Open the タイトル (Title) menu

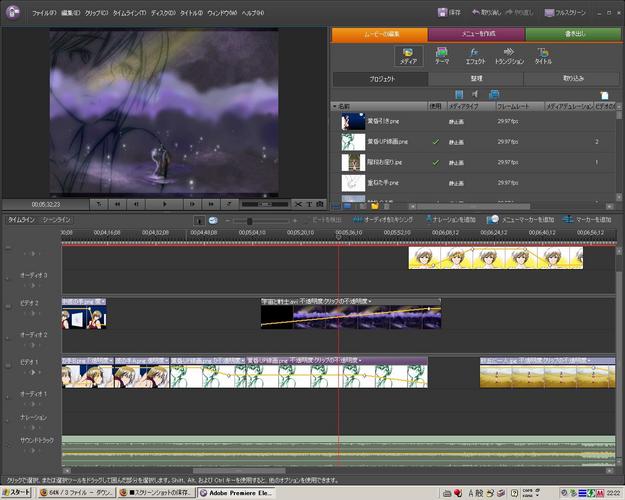[191, 13]
